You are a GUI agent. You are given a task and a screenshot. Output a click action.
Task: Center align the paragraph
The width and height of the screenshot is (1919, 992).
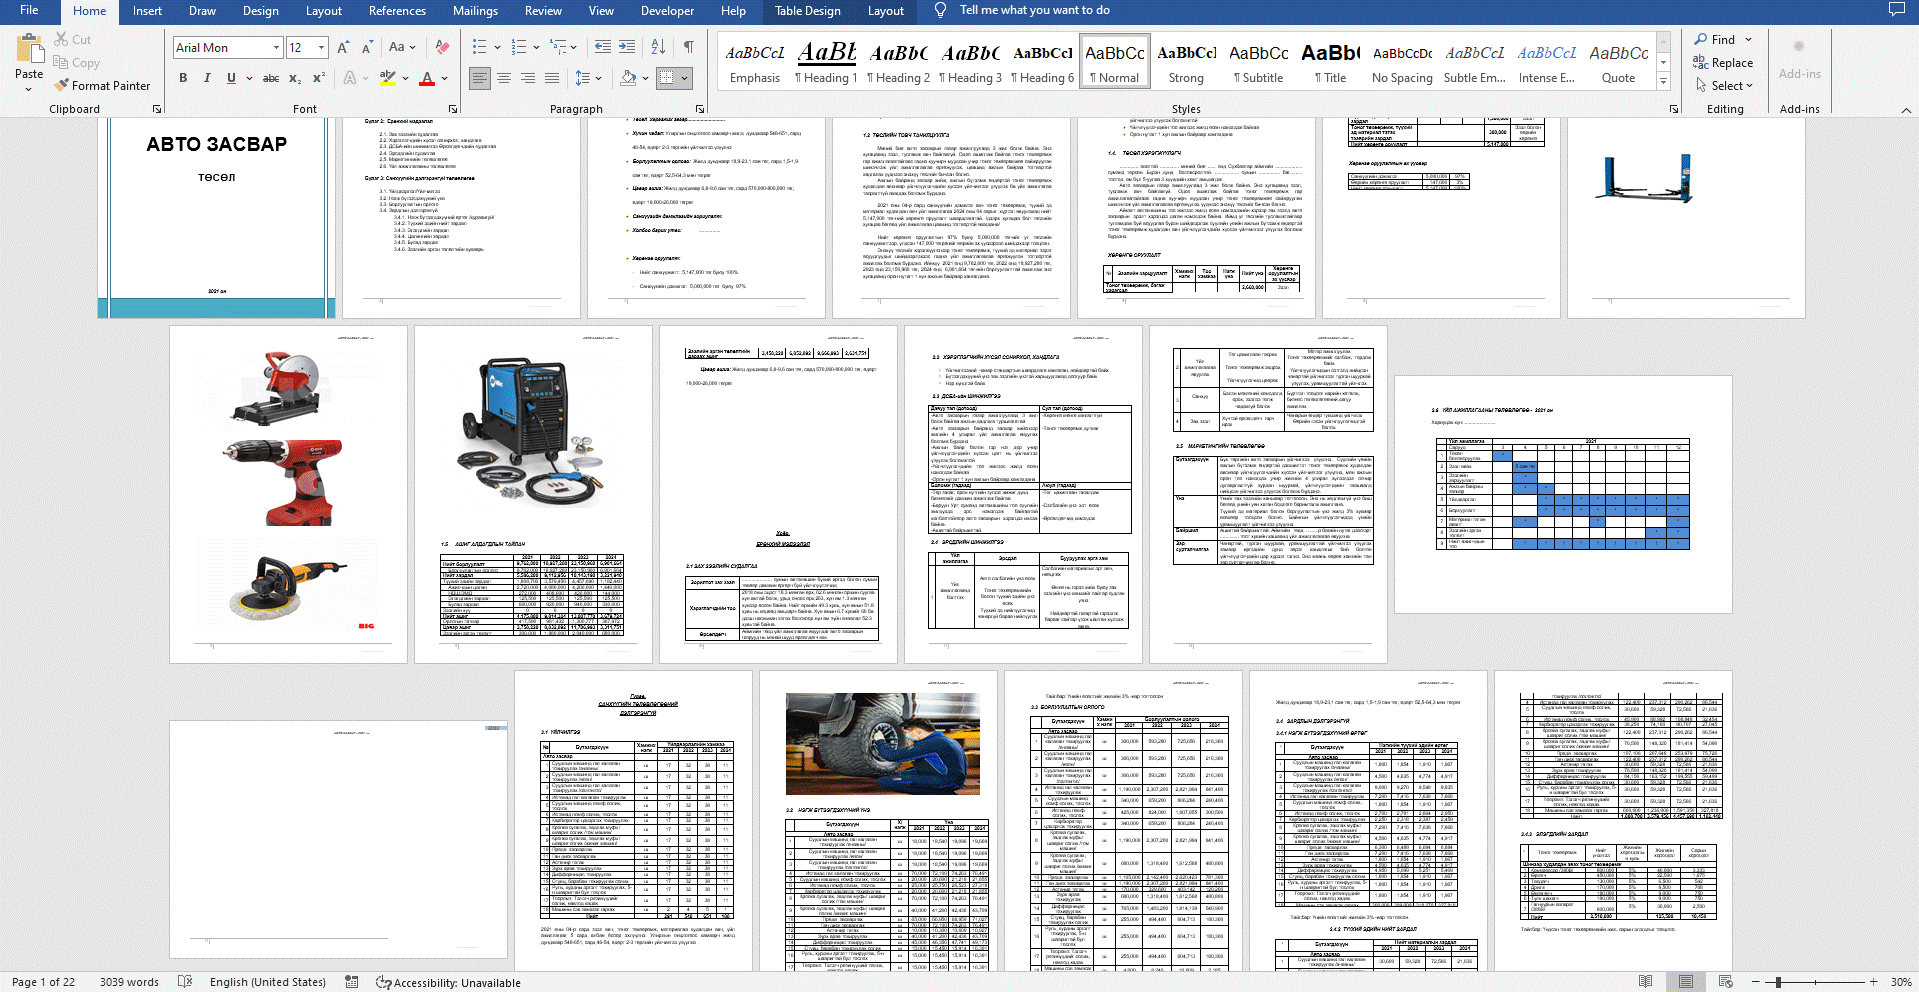coord(504,78)
